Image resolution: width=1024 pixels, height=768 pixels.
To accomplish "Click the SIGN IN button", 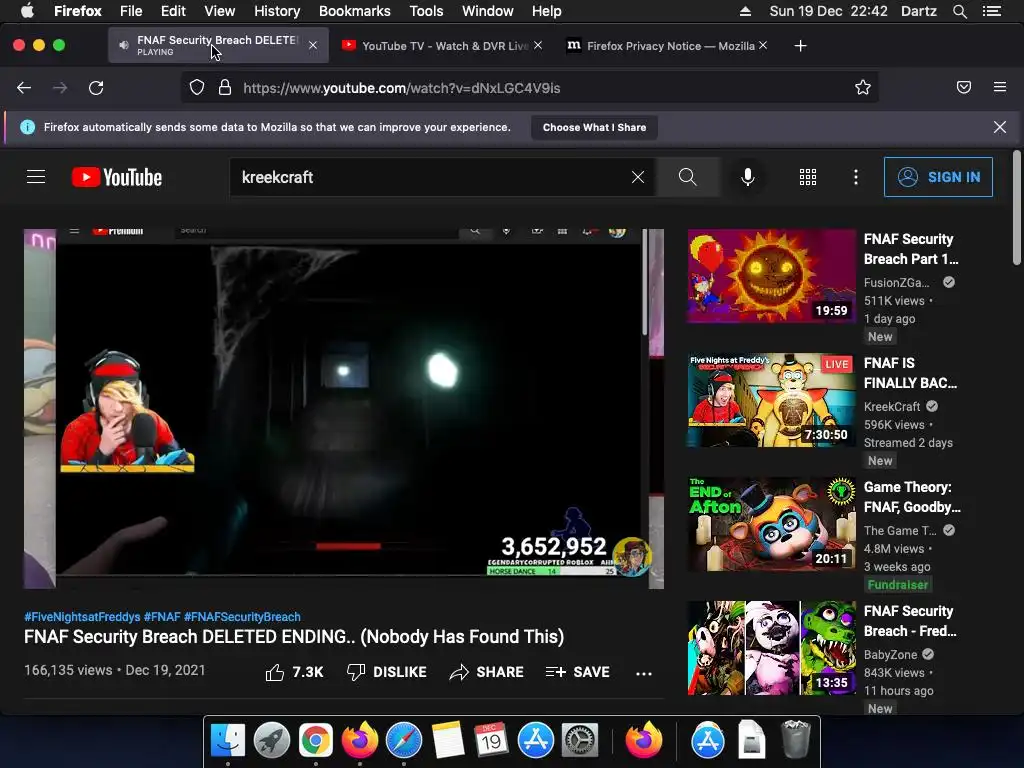I will point(938,177).
